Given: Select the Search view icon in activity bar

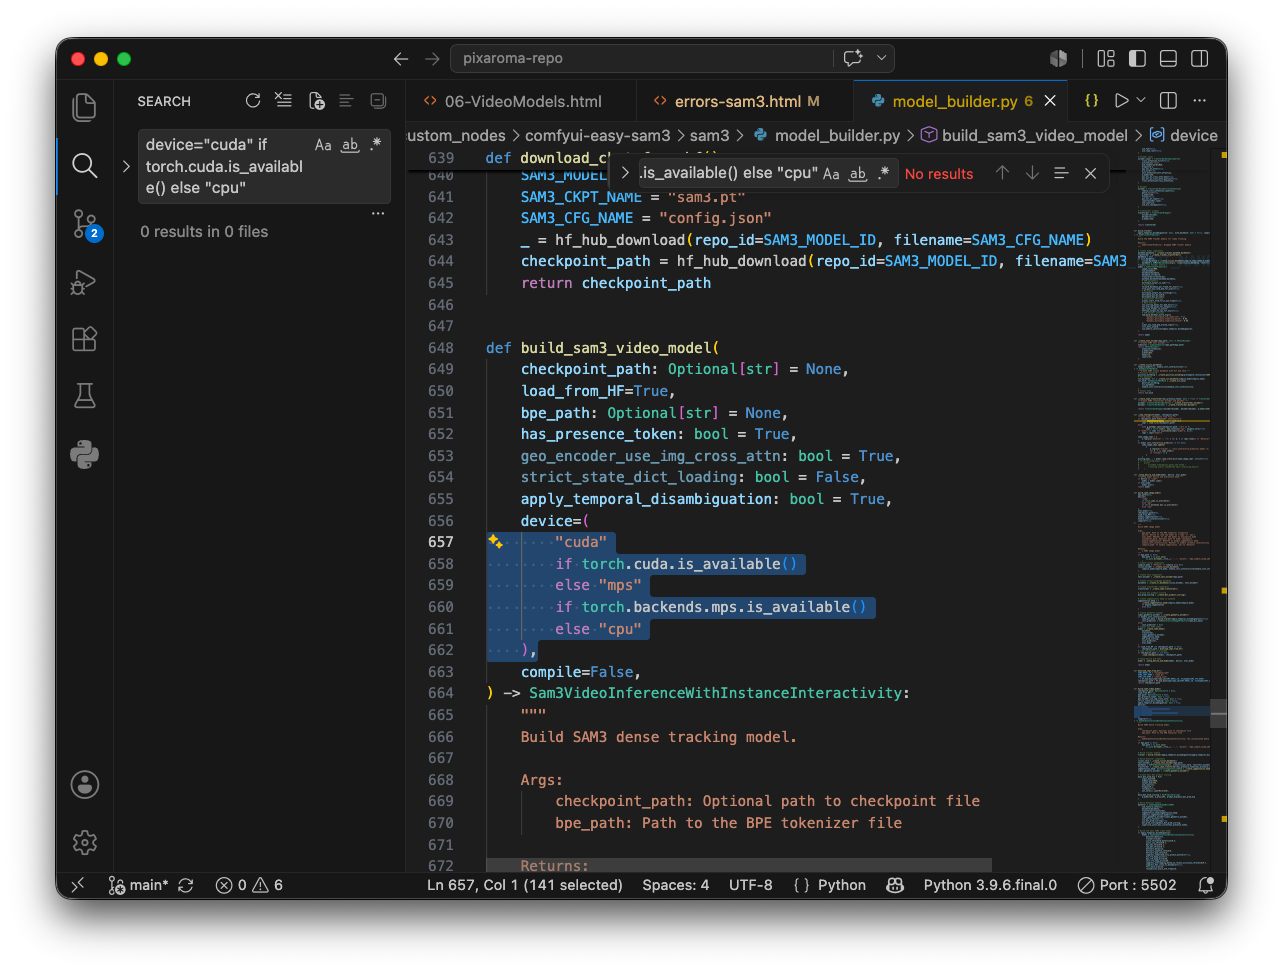Looking at the screenshot, I should click(x=85, y=165).
